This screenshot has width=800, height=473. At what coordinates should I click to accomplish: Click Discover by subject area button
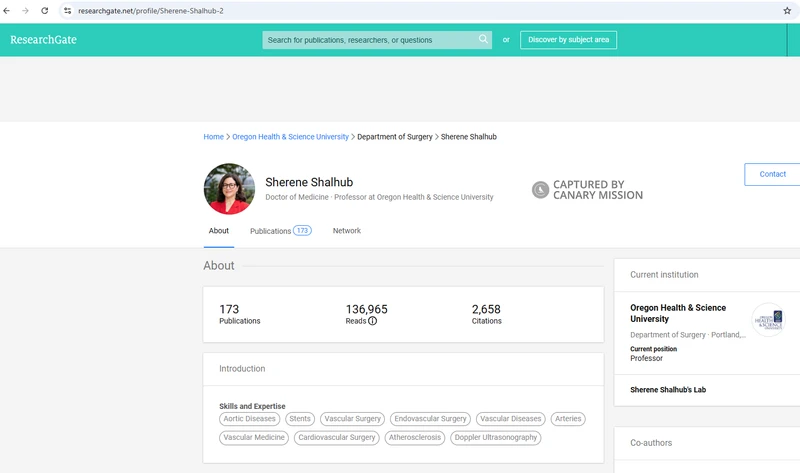pos(568,40)
